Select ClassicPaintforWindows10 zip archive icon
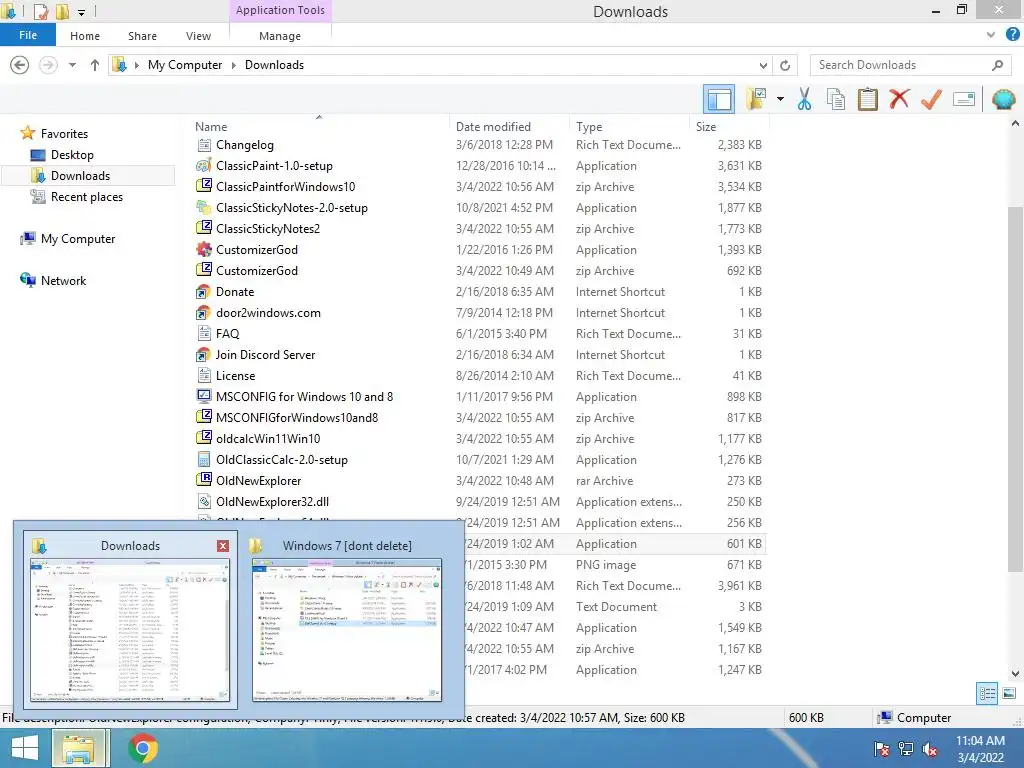This screenshot has width=1024, height=768. pos(204,187)
